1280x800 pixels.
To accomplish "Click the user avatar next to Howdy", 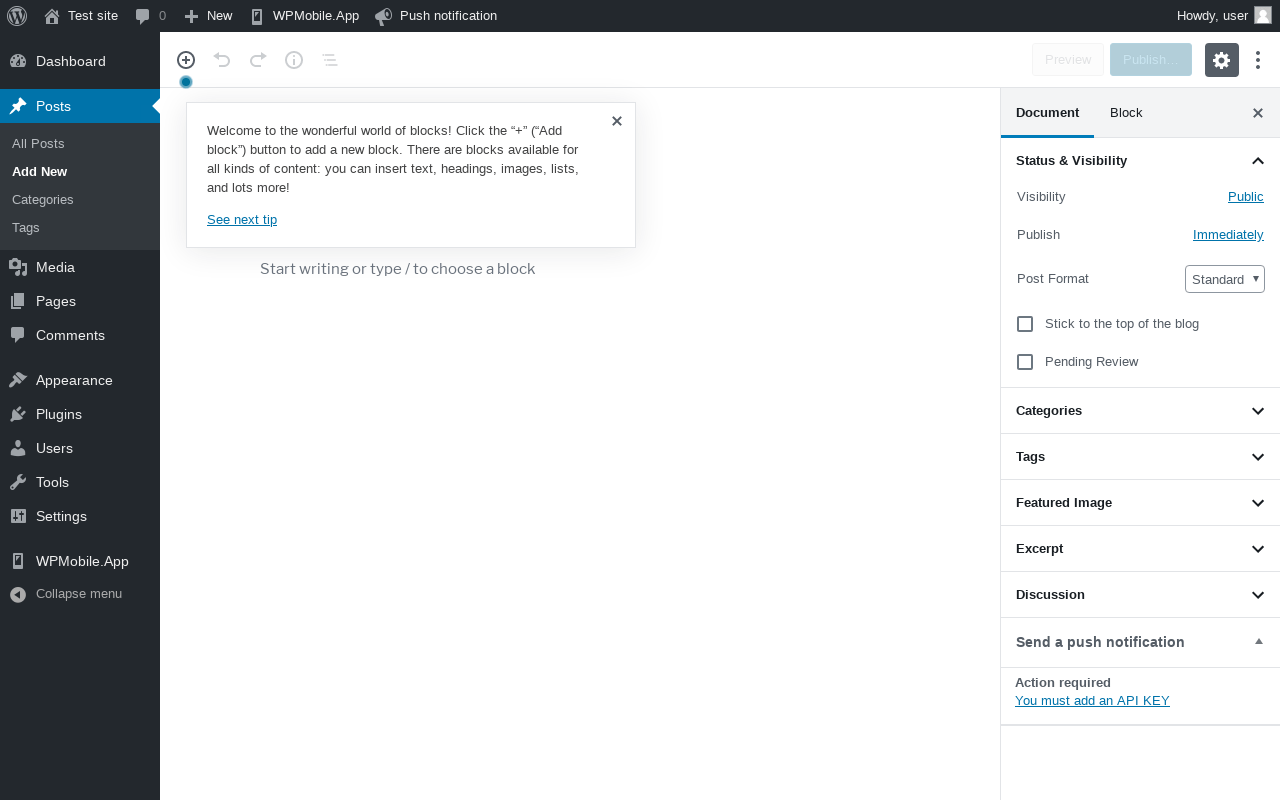I will click(1263, 15).
